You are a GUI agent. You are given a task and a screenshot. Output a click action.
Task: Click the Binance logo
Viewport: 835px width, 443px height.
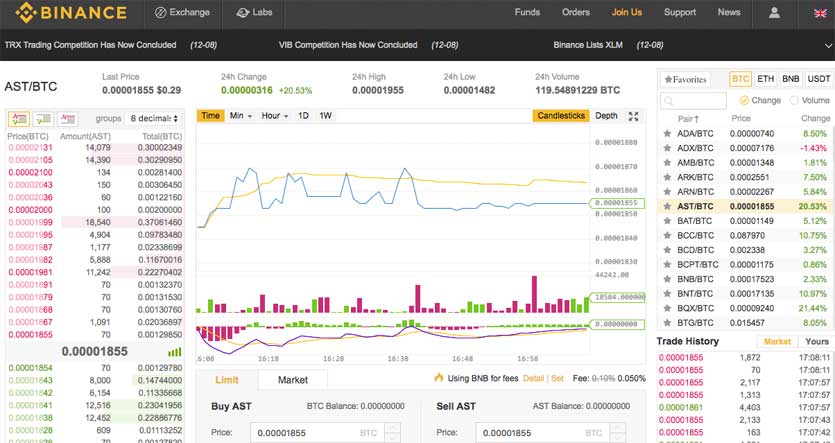[69, 13]
